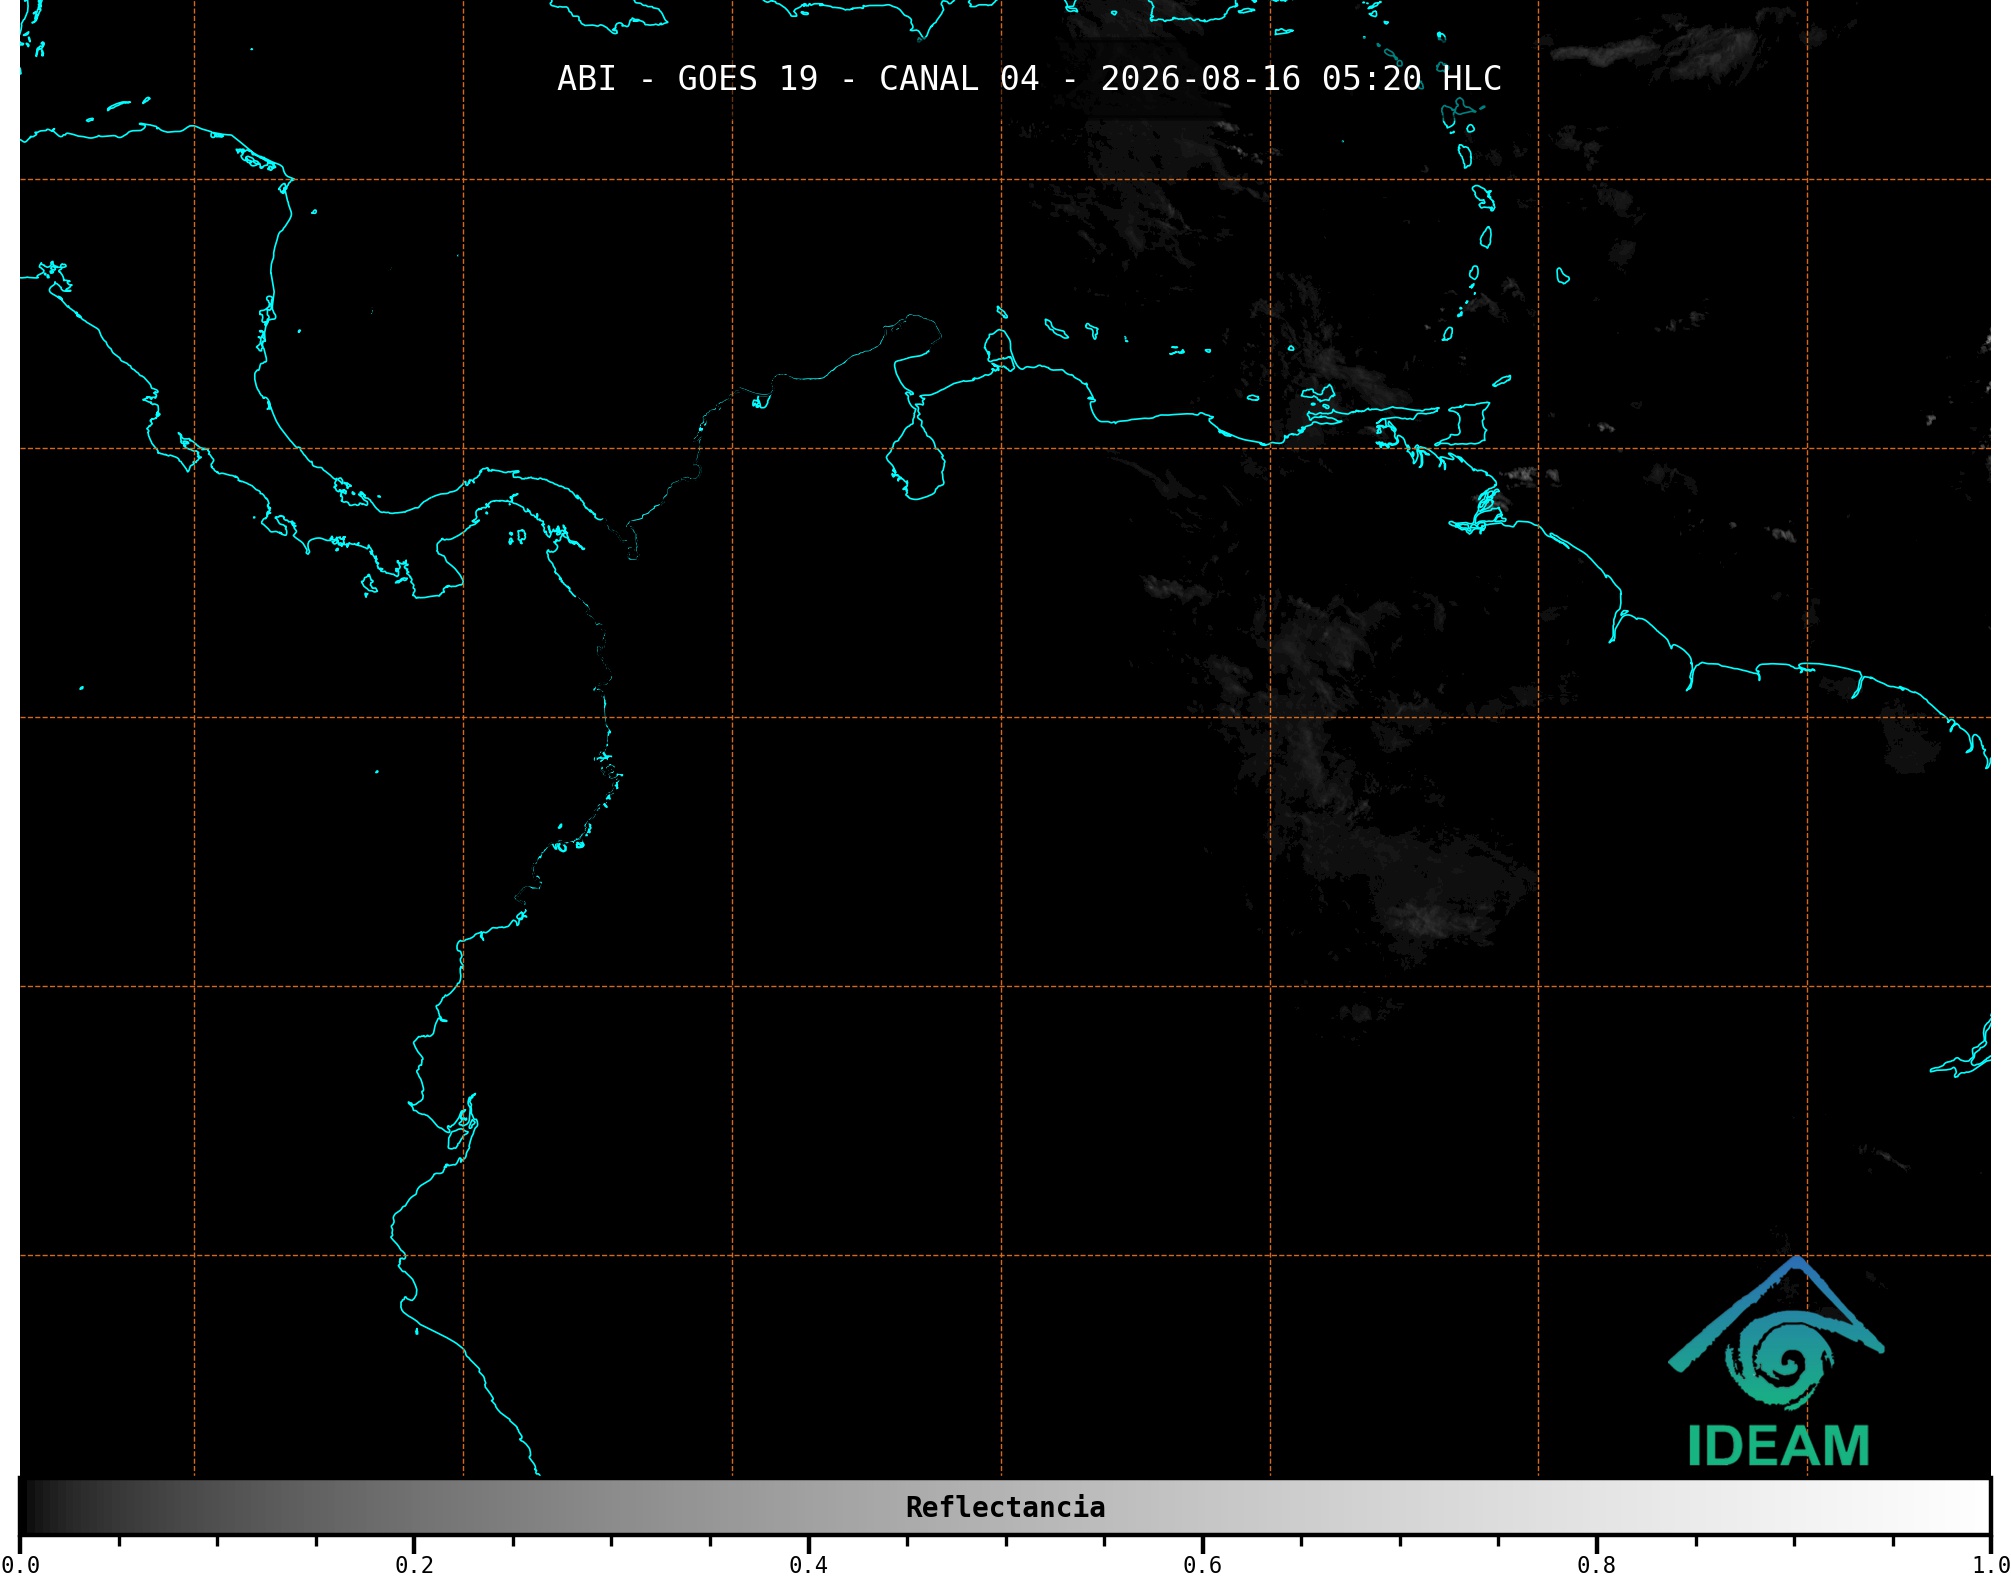This screenshot has height=1577, width=2011.
Task: Click the image title 'ABI - GOES 19 - CANAL 04'
Action: (798, 79)
